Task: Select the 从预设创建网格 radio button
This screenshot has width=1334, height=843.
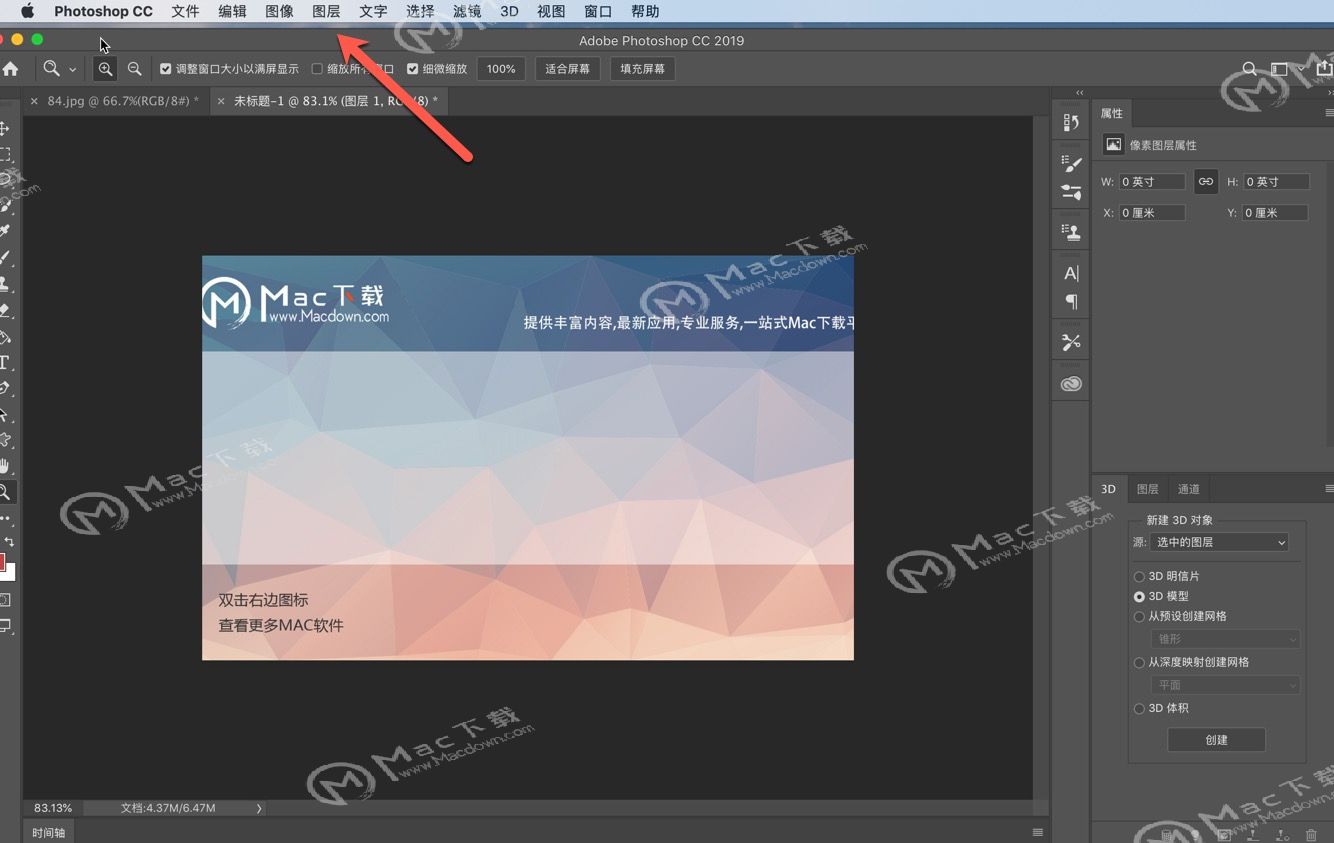Action: pos(1139,617)
